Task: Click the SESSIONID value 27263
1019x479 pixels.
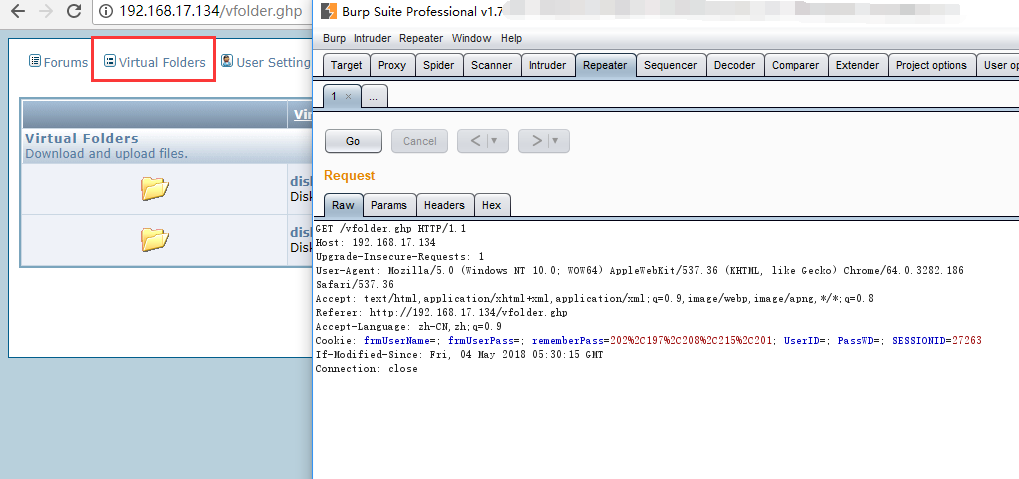Action: click(x=966, y=341)
